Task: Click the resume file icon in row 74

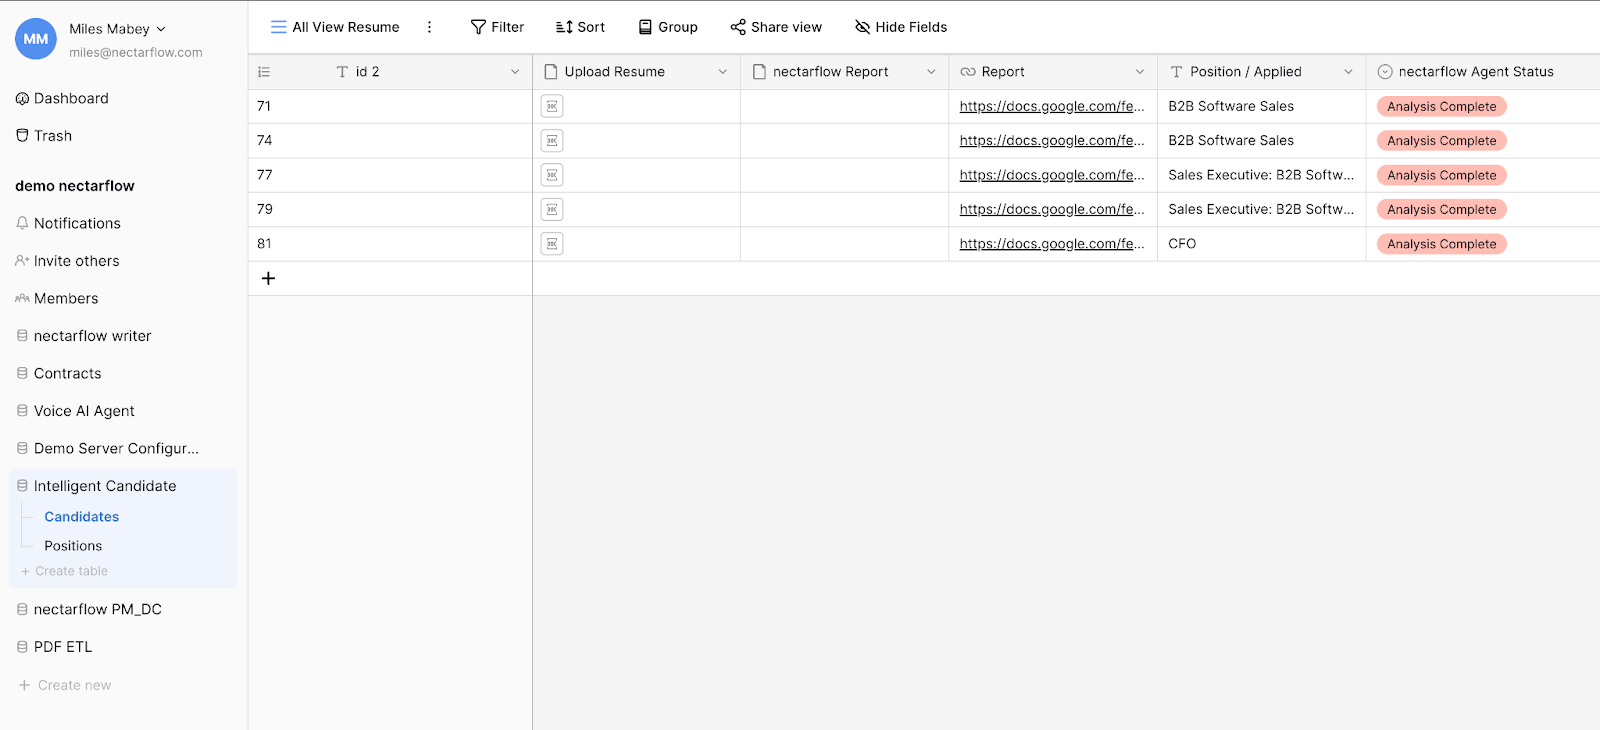Action: tap(552, 141)
